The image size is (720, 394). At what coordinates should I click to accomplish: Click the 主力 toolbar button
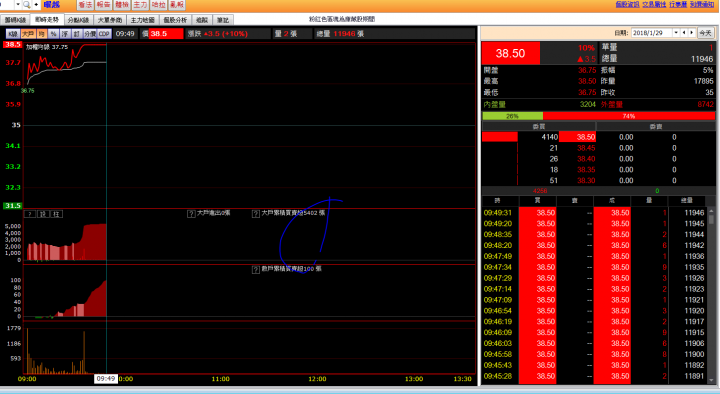coord(140,5)
